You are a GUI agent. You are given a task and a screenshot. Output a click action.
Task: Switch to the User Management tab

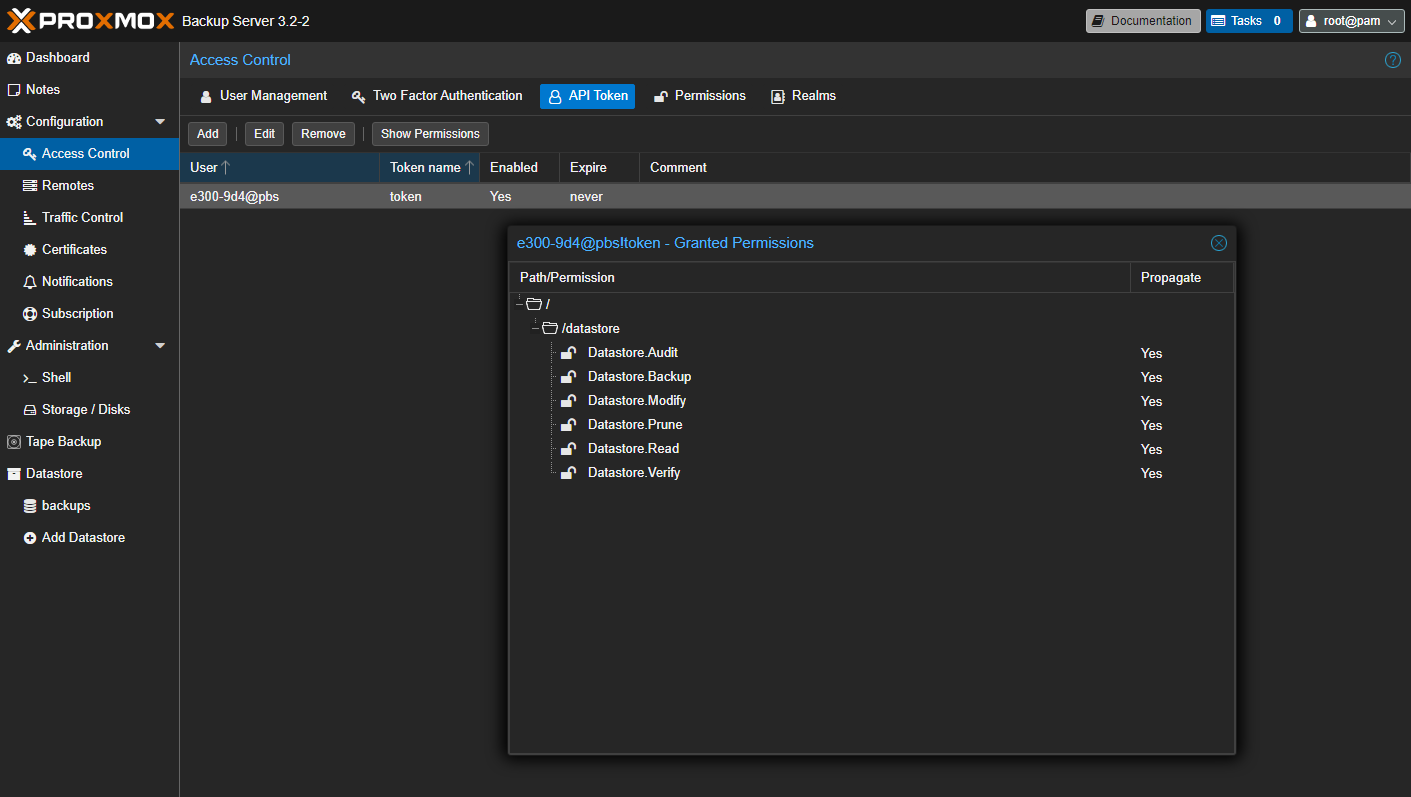[264, 96]
